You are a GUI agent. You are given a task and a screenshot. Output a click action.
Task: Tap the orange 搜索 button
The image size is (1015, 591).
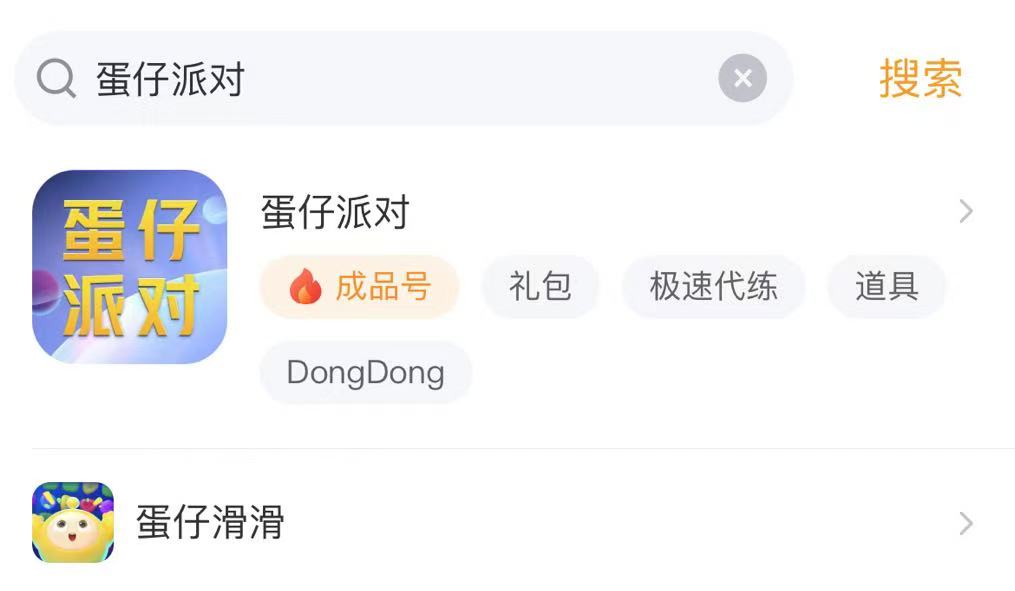pos(920,79)
